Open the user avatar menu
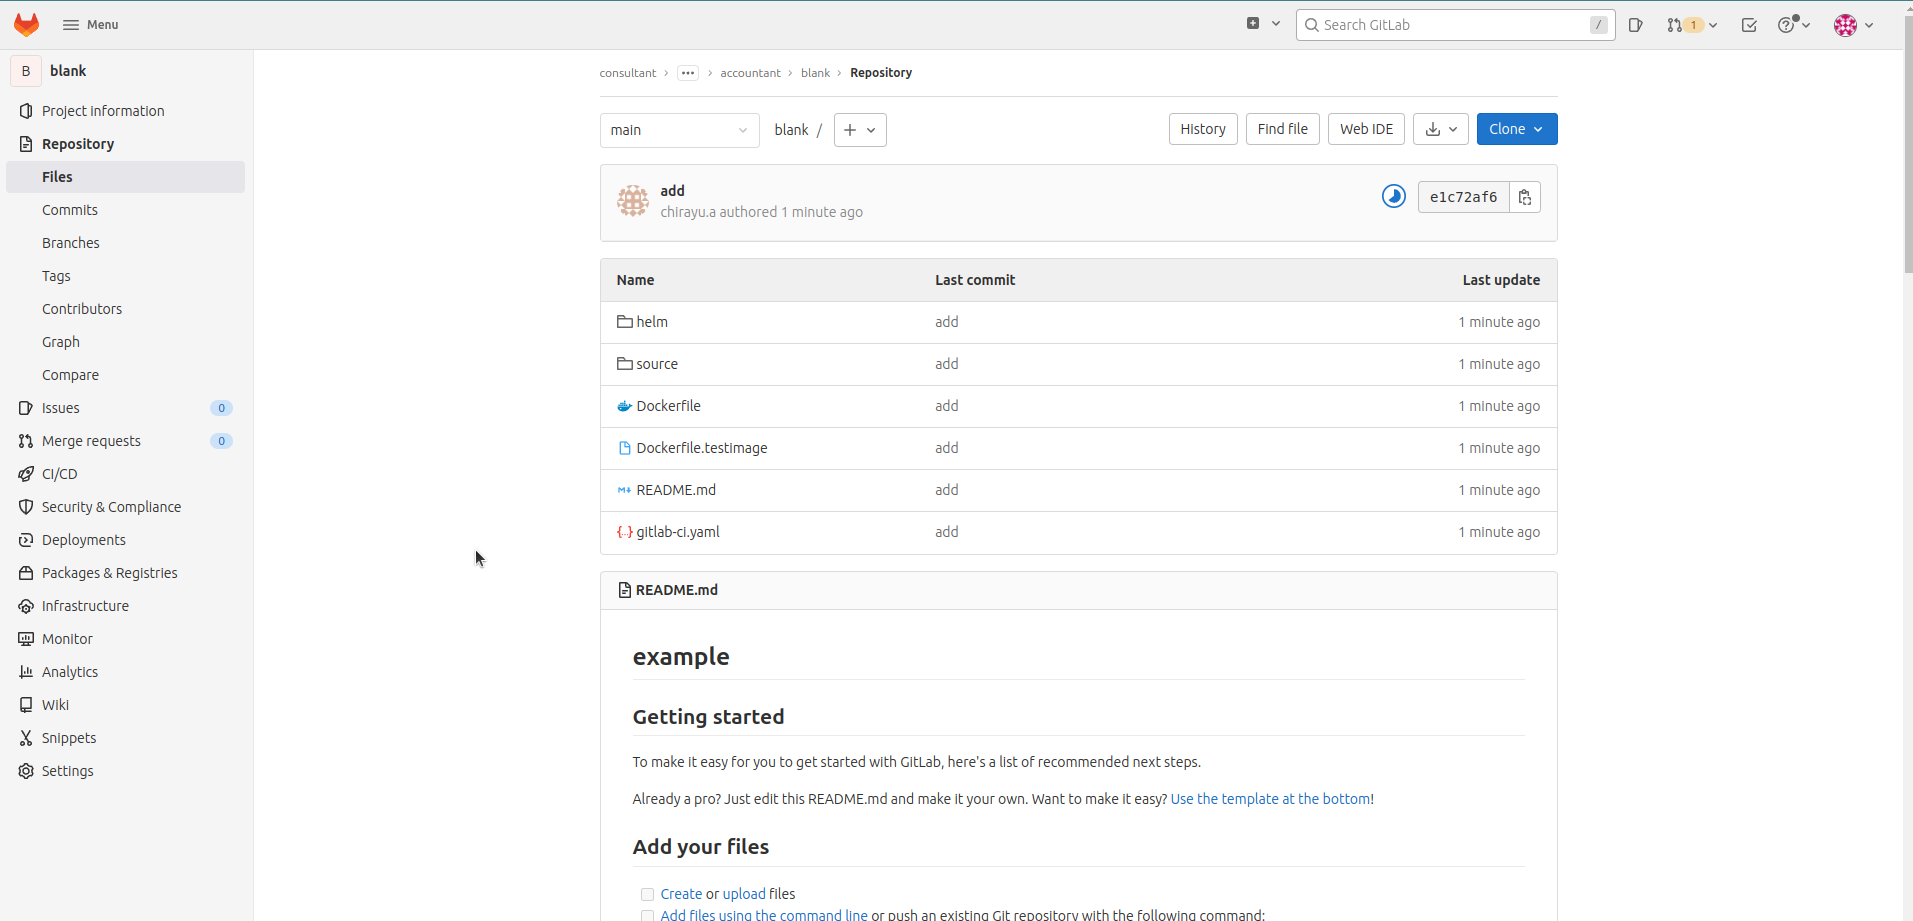1913x921 pixels. 1853,25
